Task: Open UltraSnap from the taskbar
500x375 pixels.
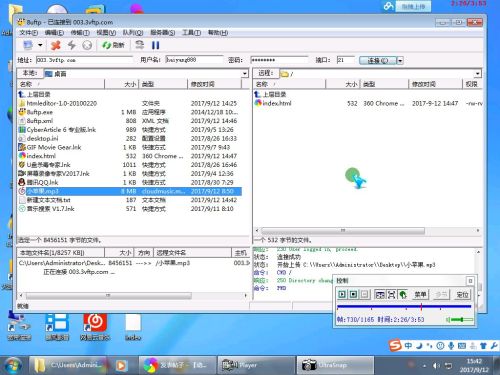Action: [335, 365]
